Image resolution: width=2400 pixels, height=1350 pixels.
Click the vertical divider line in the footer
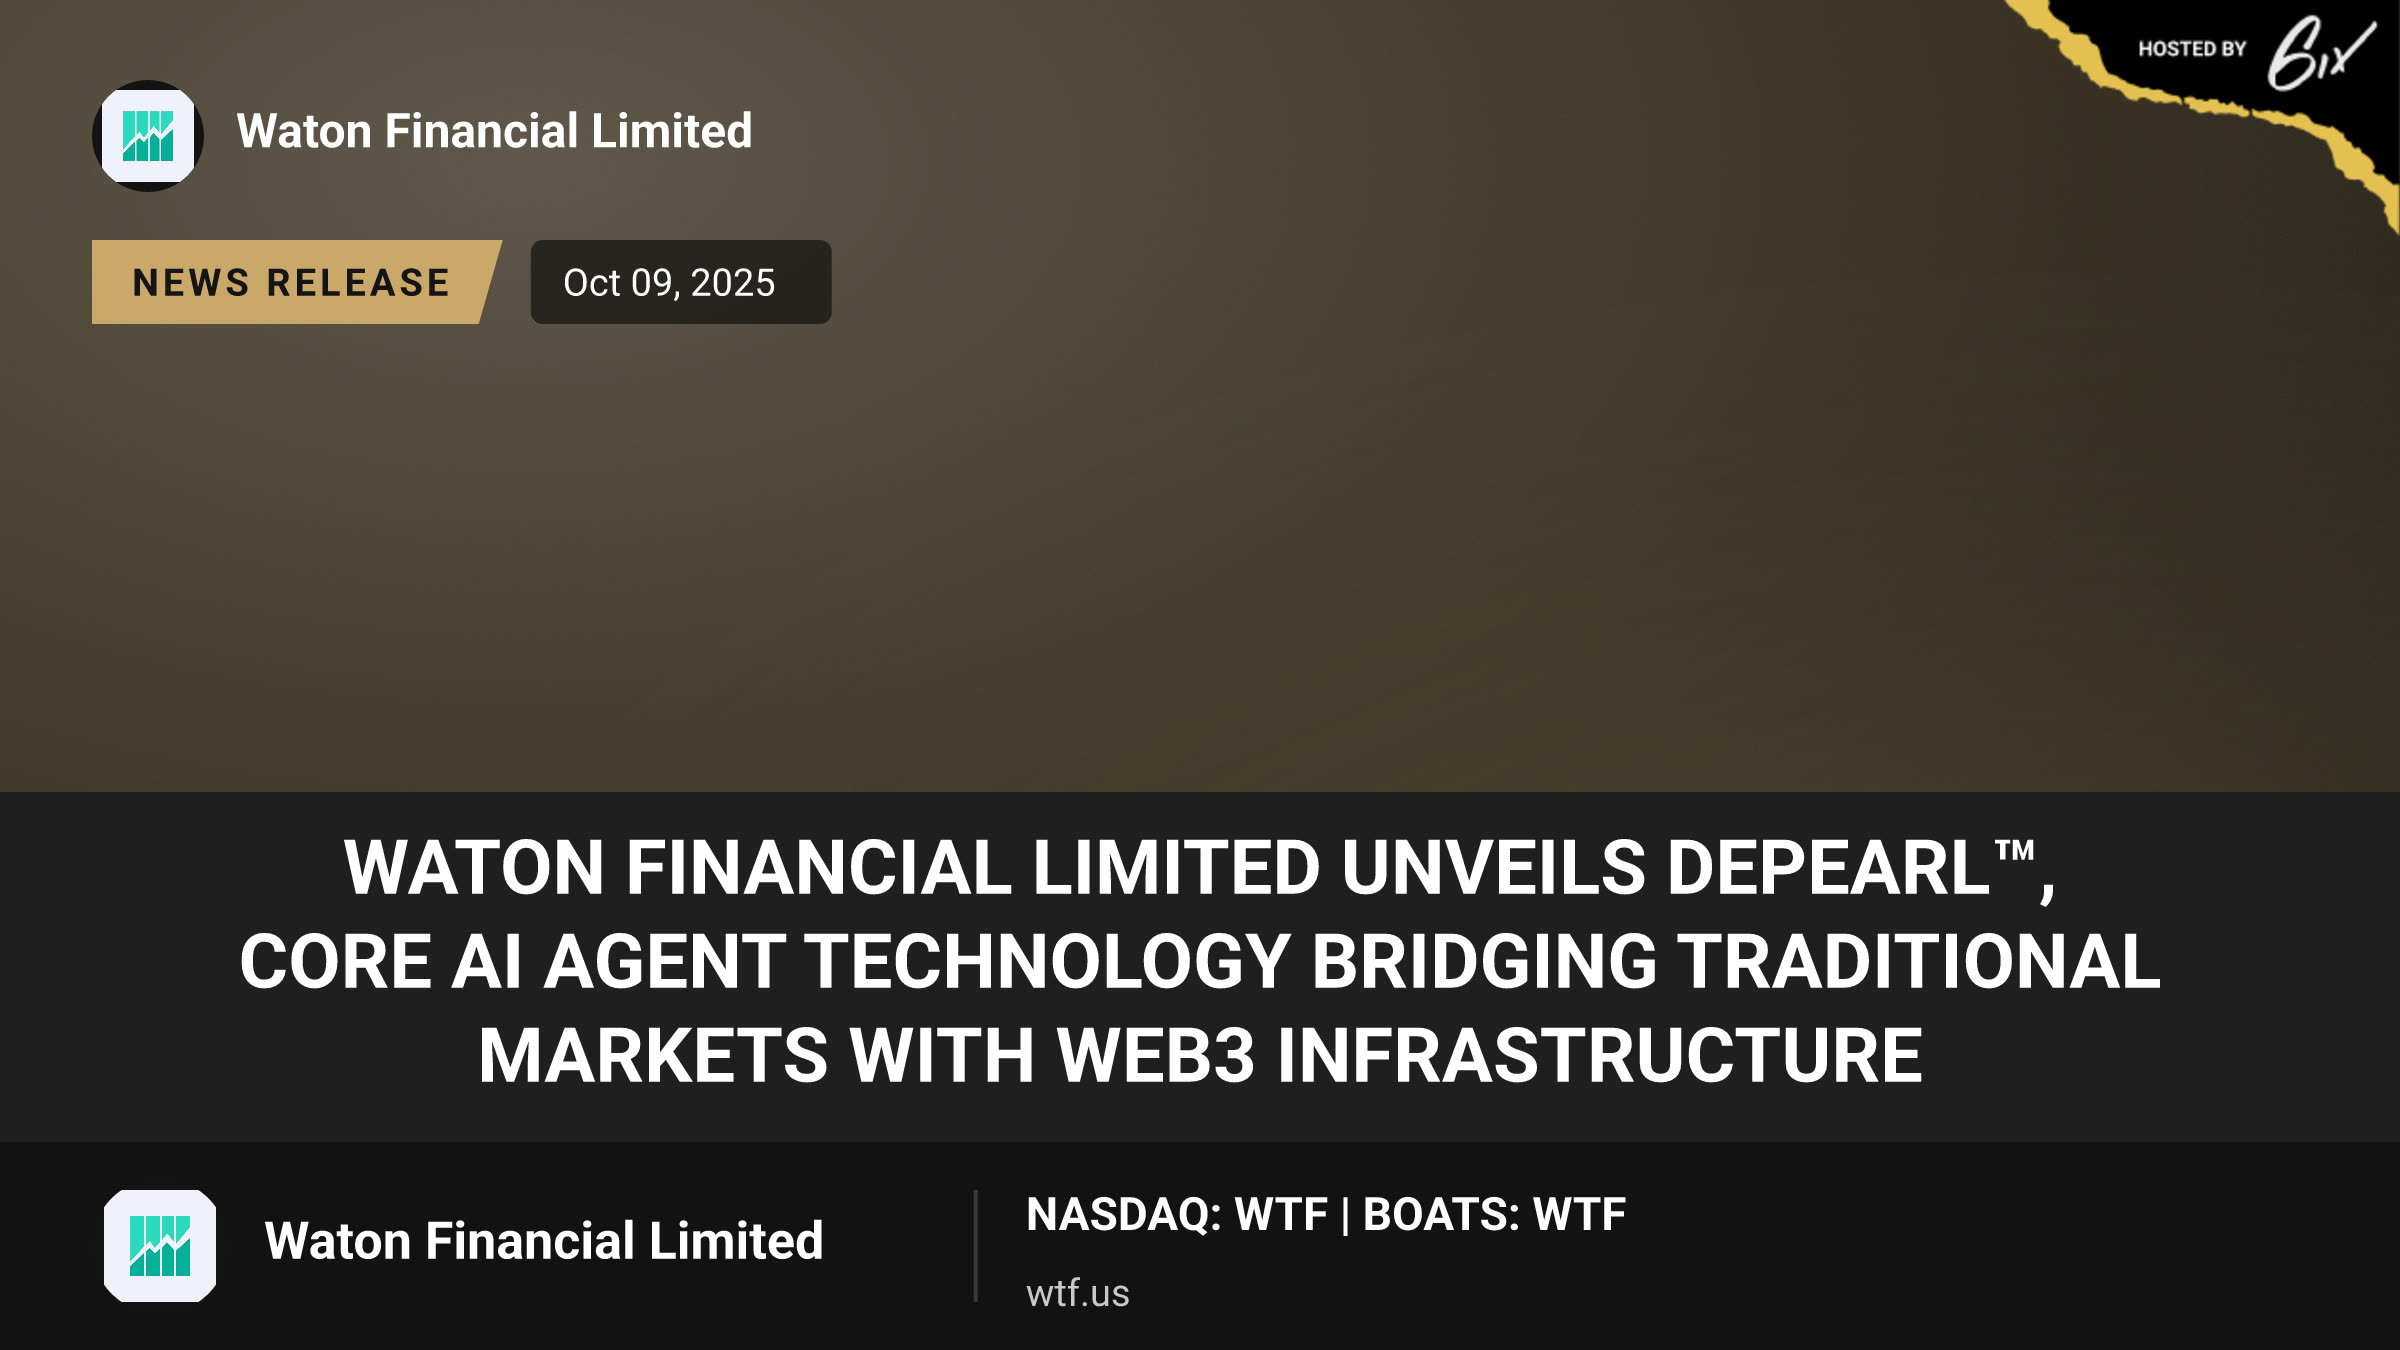tap(975, 1246)
